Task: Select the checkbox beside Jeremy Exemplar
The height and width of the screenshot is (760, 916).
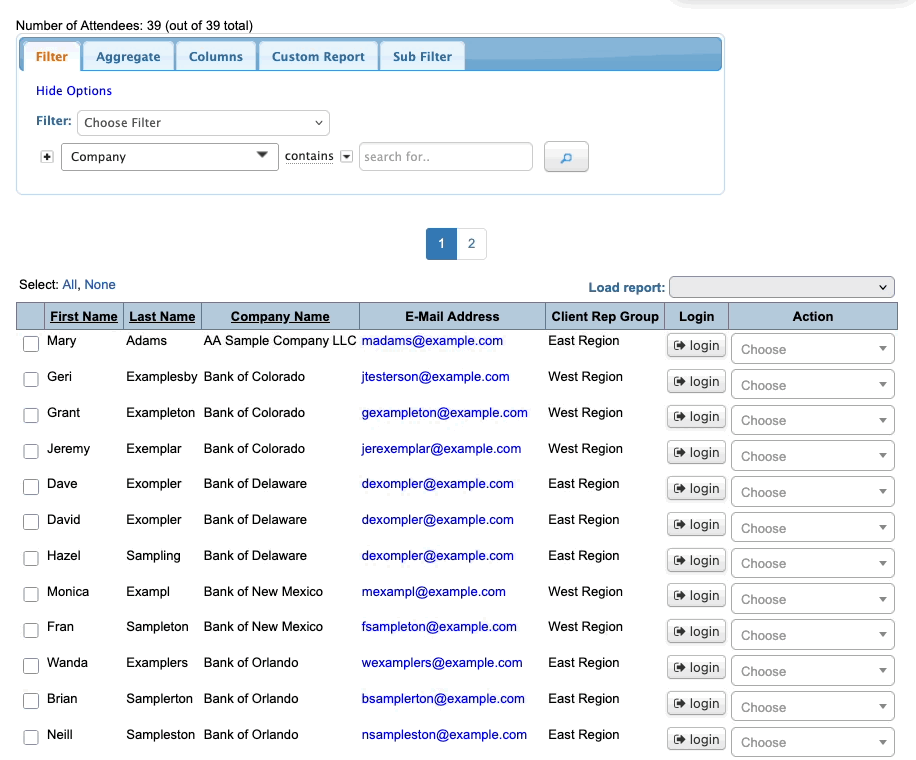Action: point(31,452)
